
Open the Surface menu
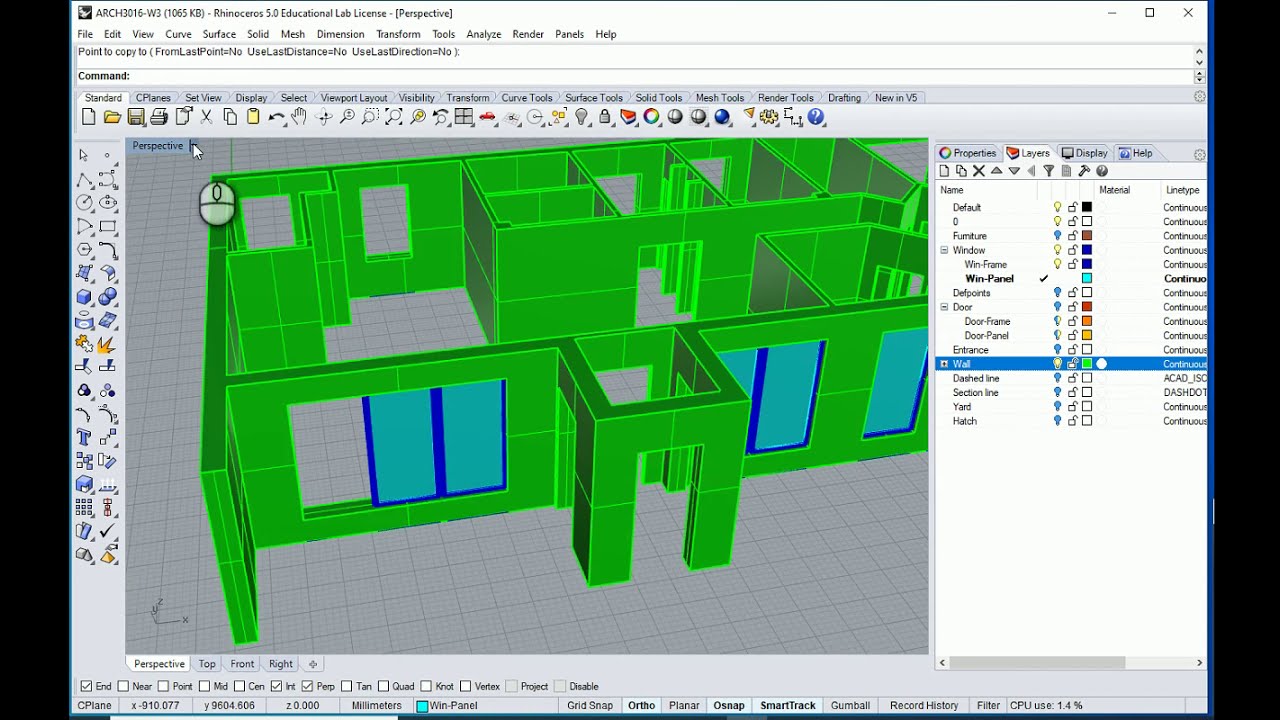point(219,34)
